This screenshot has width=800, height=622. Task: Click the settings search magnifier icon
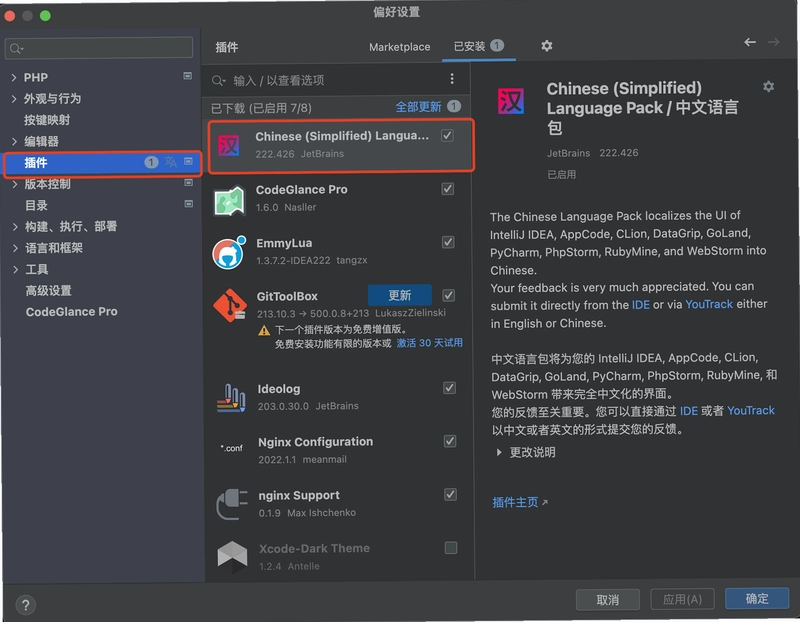pos(16,48)
